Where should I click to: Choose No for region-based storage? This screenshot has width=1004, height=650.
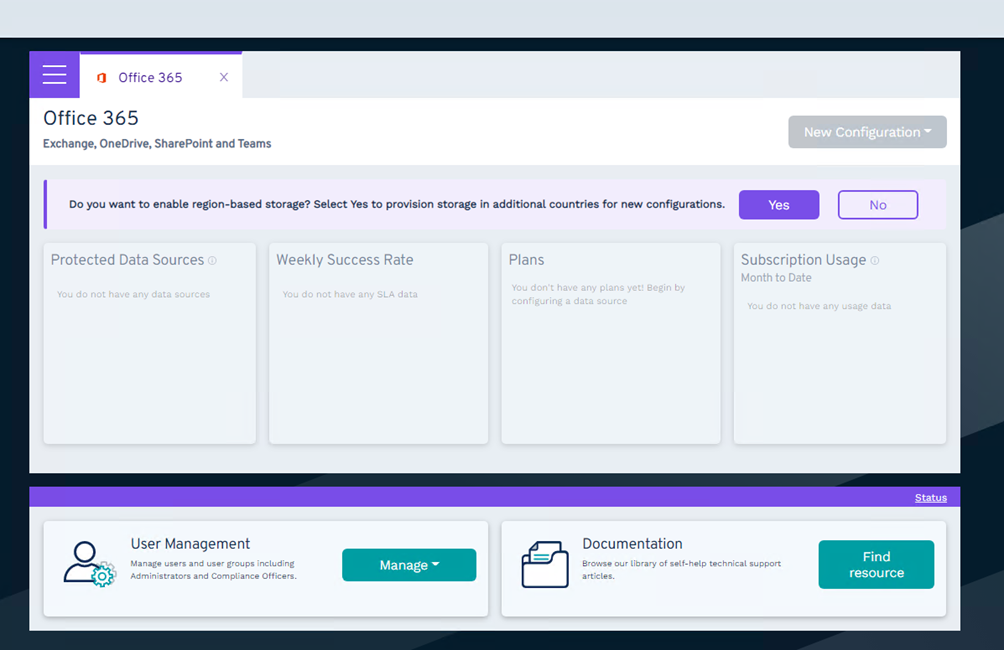tap(877, 205)
